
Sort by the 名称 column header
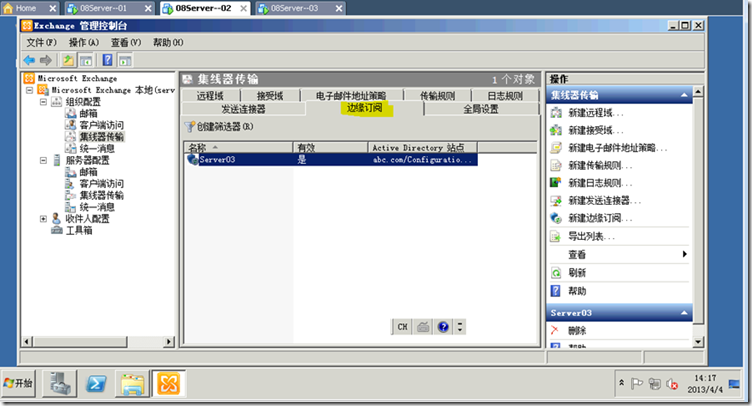(238, 147)
